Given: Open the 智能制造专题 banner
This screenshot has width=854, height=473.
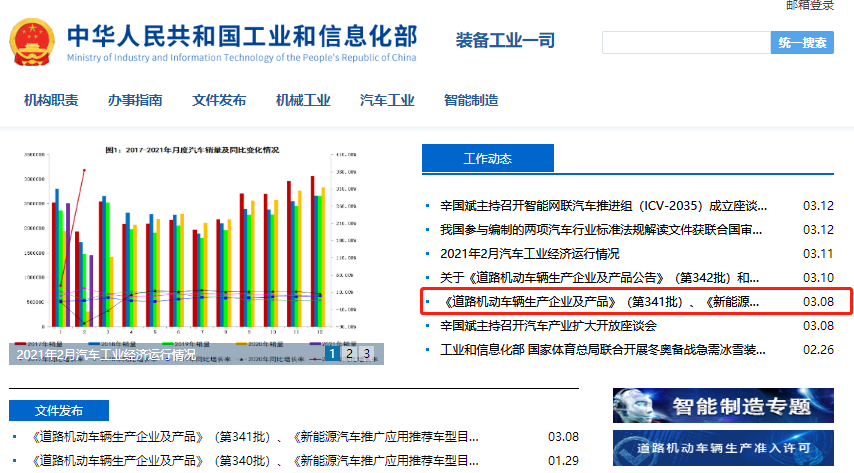Looking at the screenshot, I should pyautogui.click(x=723, y=405).
